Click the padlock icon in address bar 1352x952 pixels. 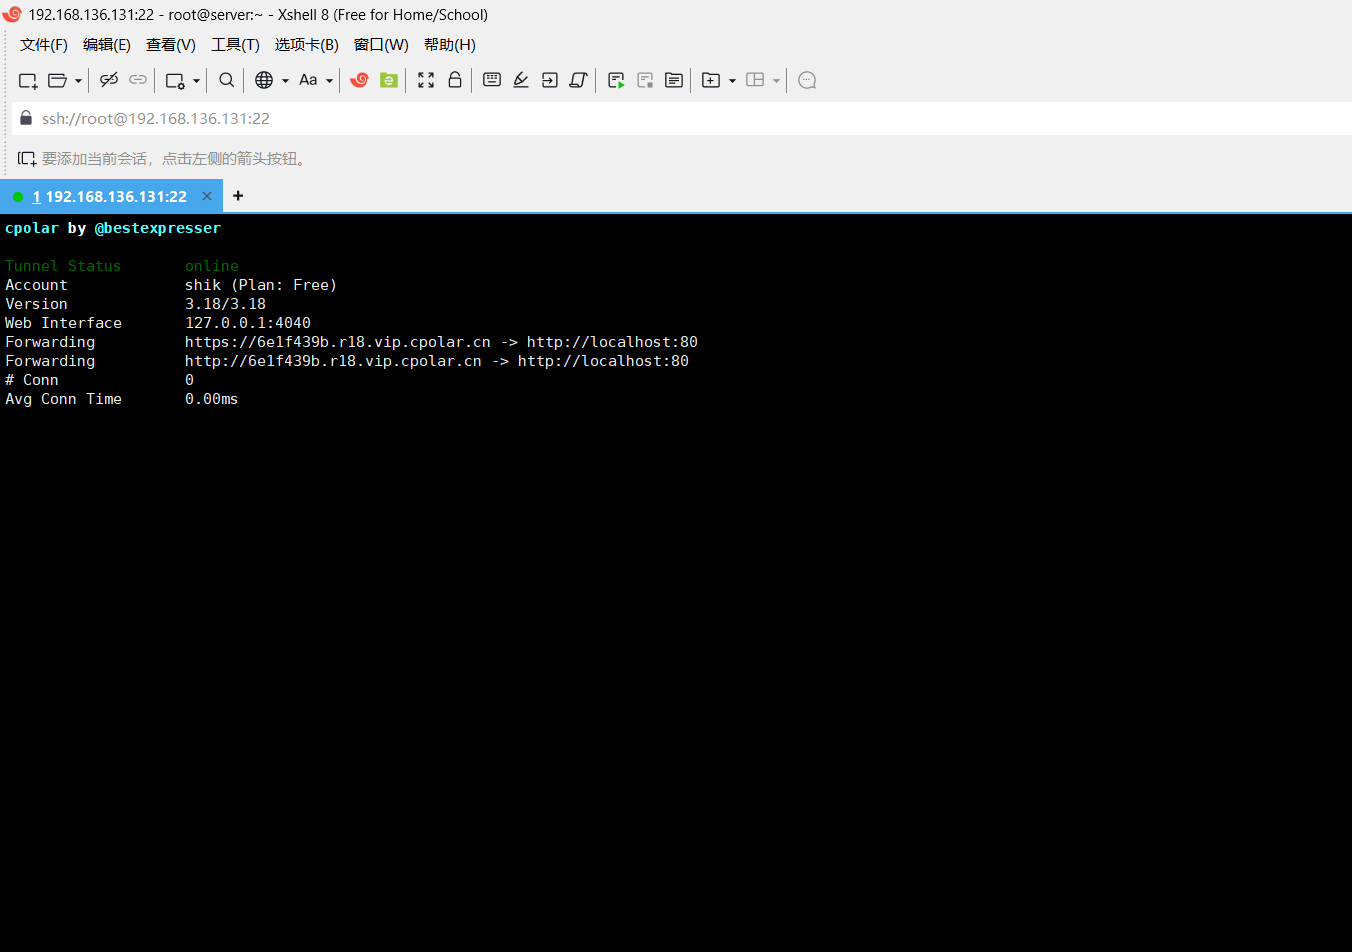[x=26, y=118]
